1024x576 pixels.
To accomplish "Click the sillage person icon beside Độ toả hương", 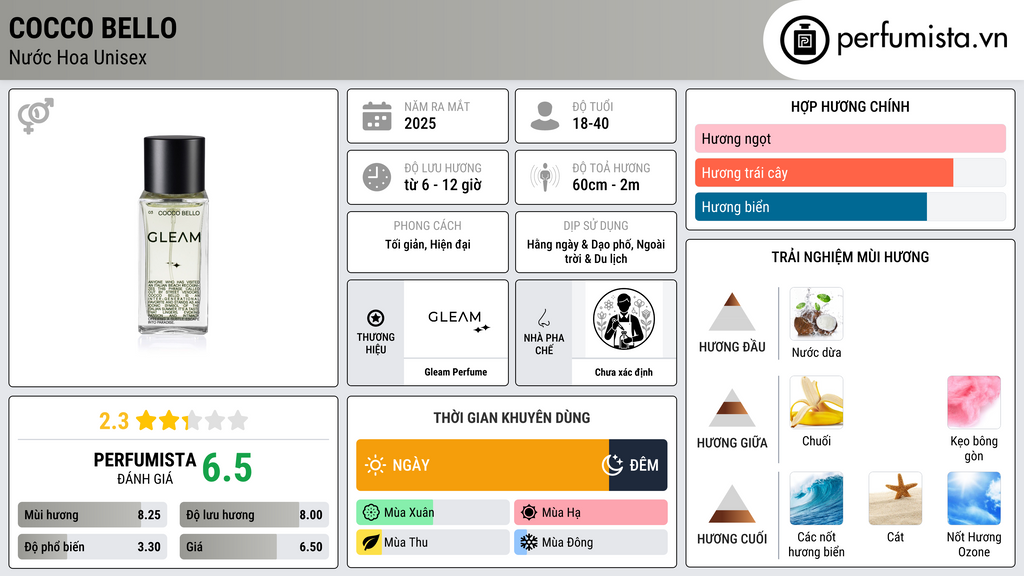I will point(545,177).
